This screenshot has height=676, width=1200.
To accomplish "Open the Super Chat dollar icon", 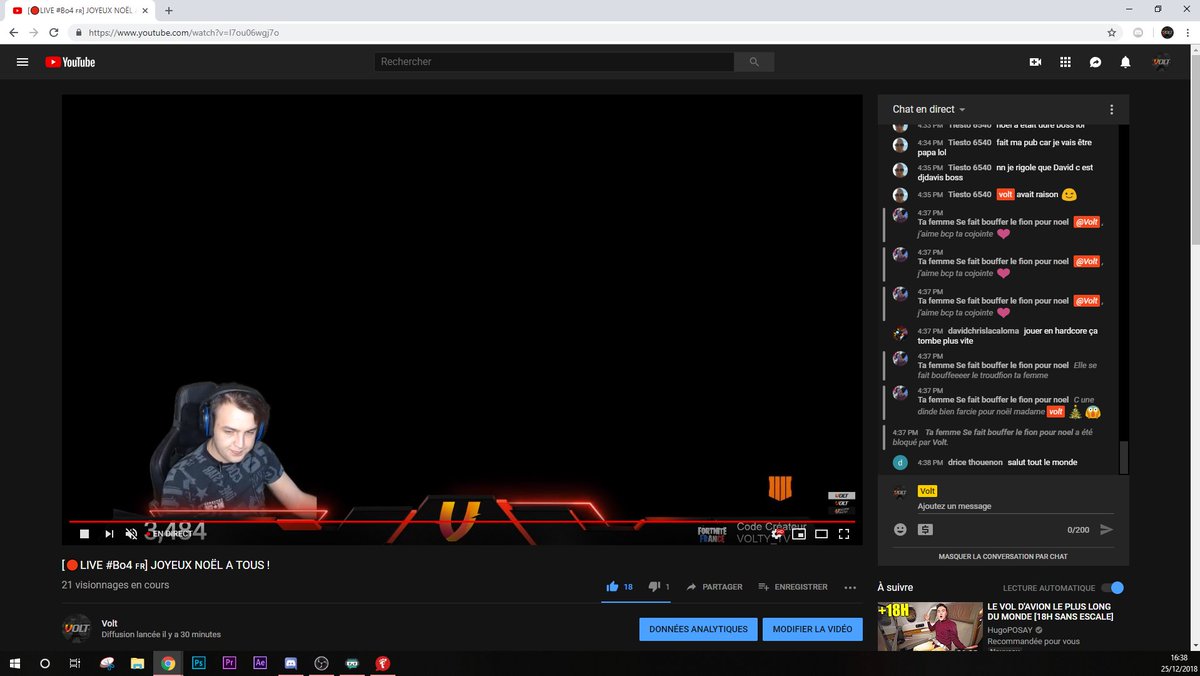I will point(925,529).
